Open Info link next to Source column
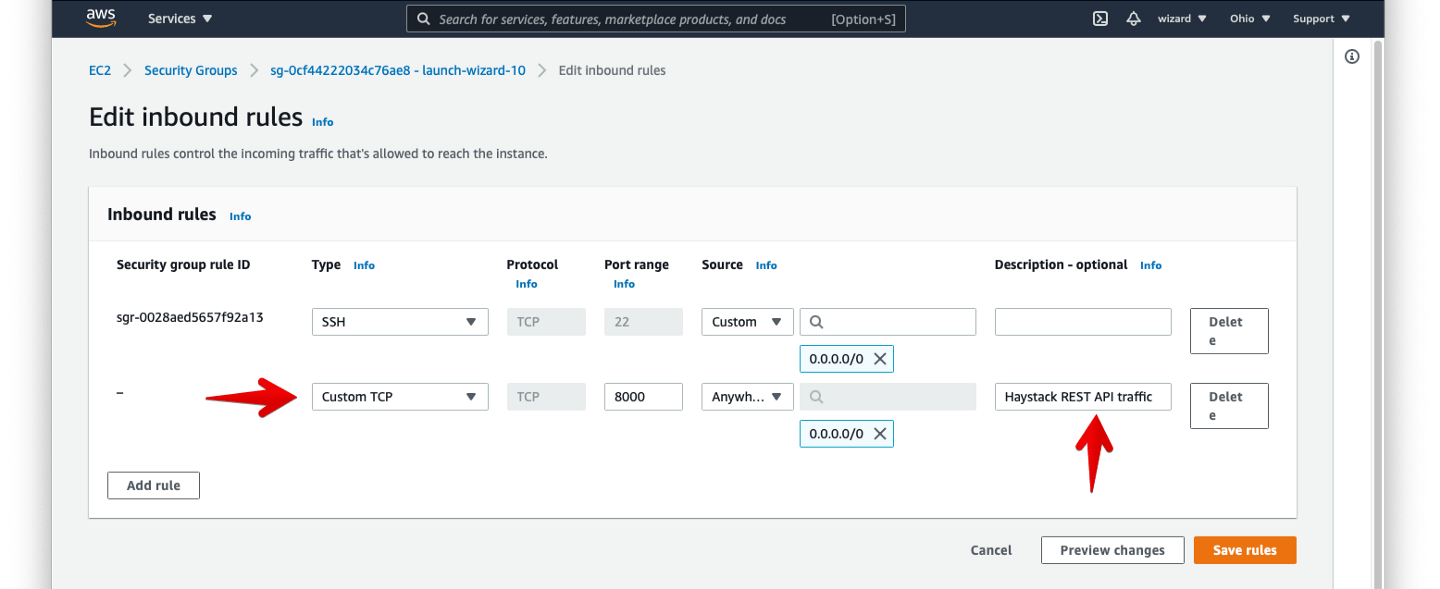Screen dimensions: 1440x589 [766, 265]
